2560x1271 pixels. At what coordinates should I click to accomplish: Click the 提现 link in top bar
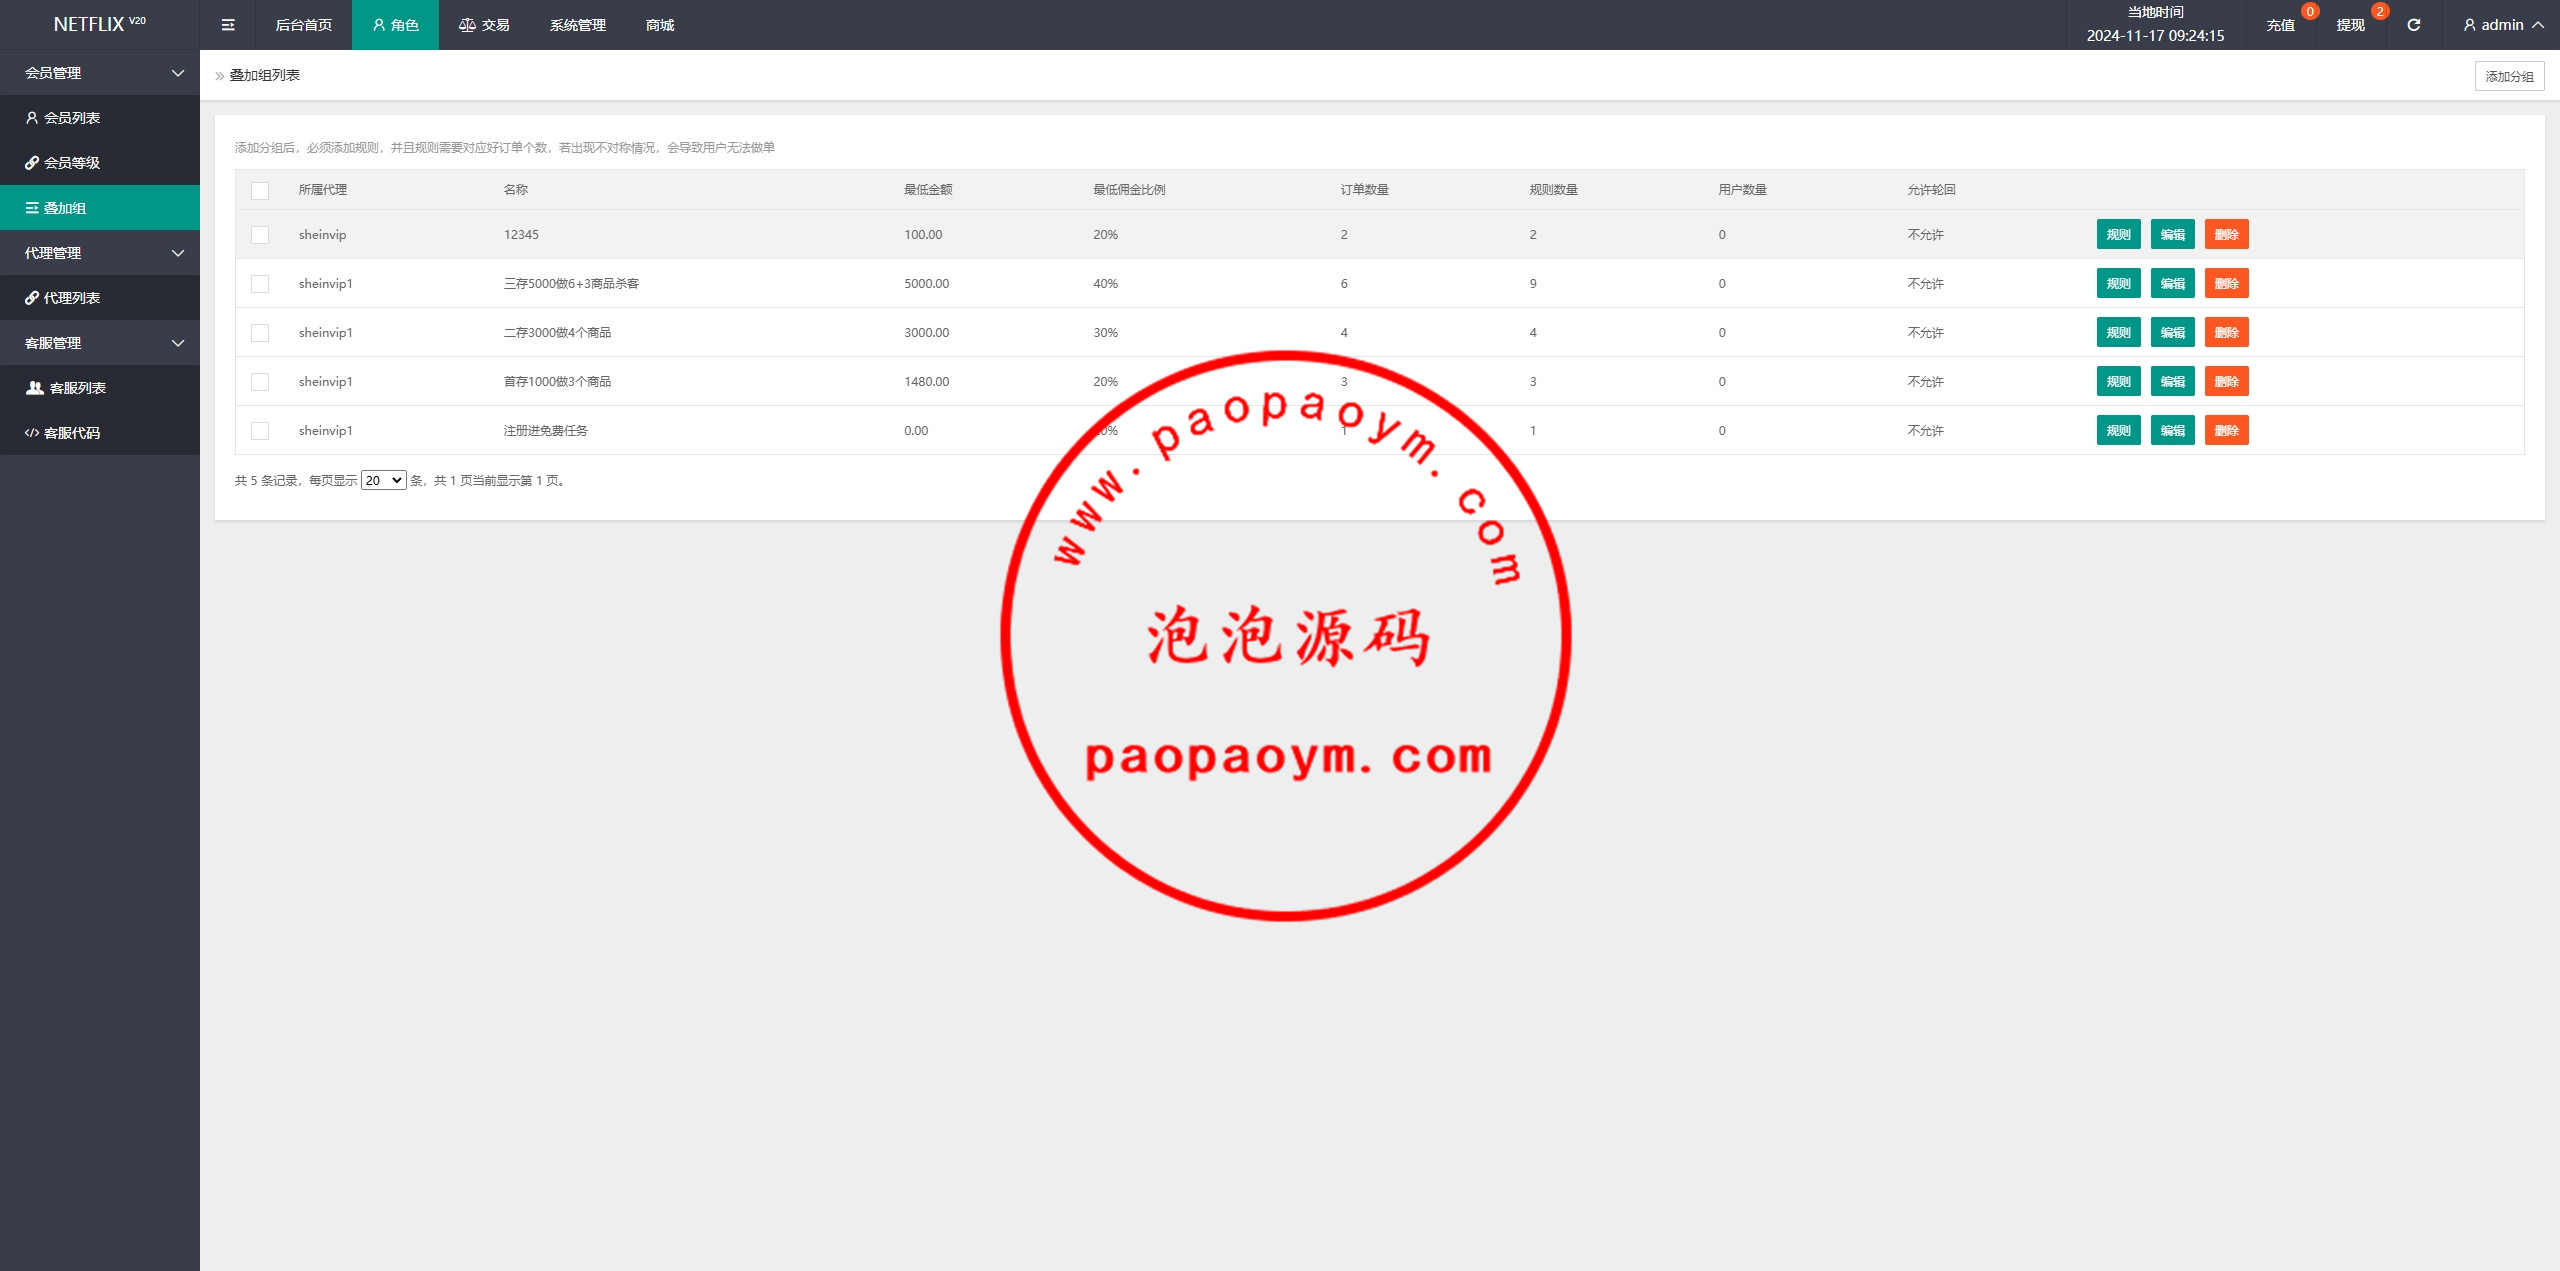(x=2350, y=25)
